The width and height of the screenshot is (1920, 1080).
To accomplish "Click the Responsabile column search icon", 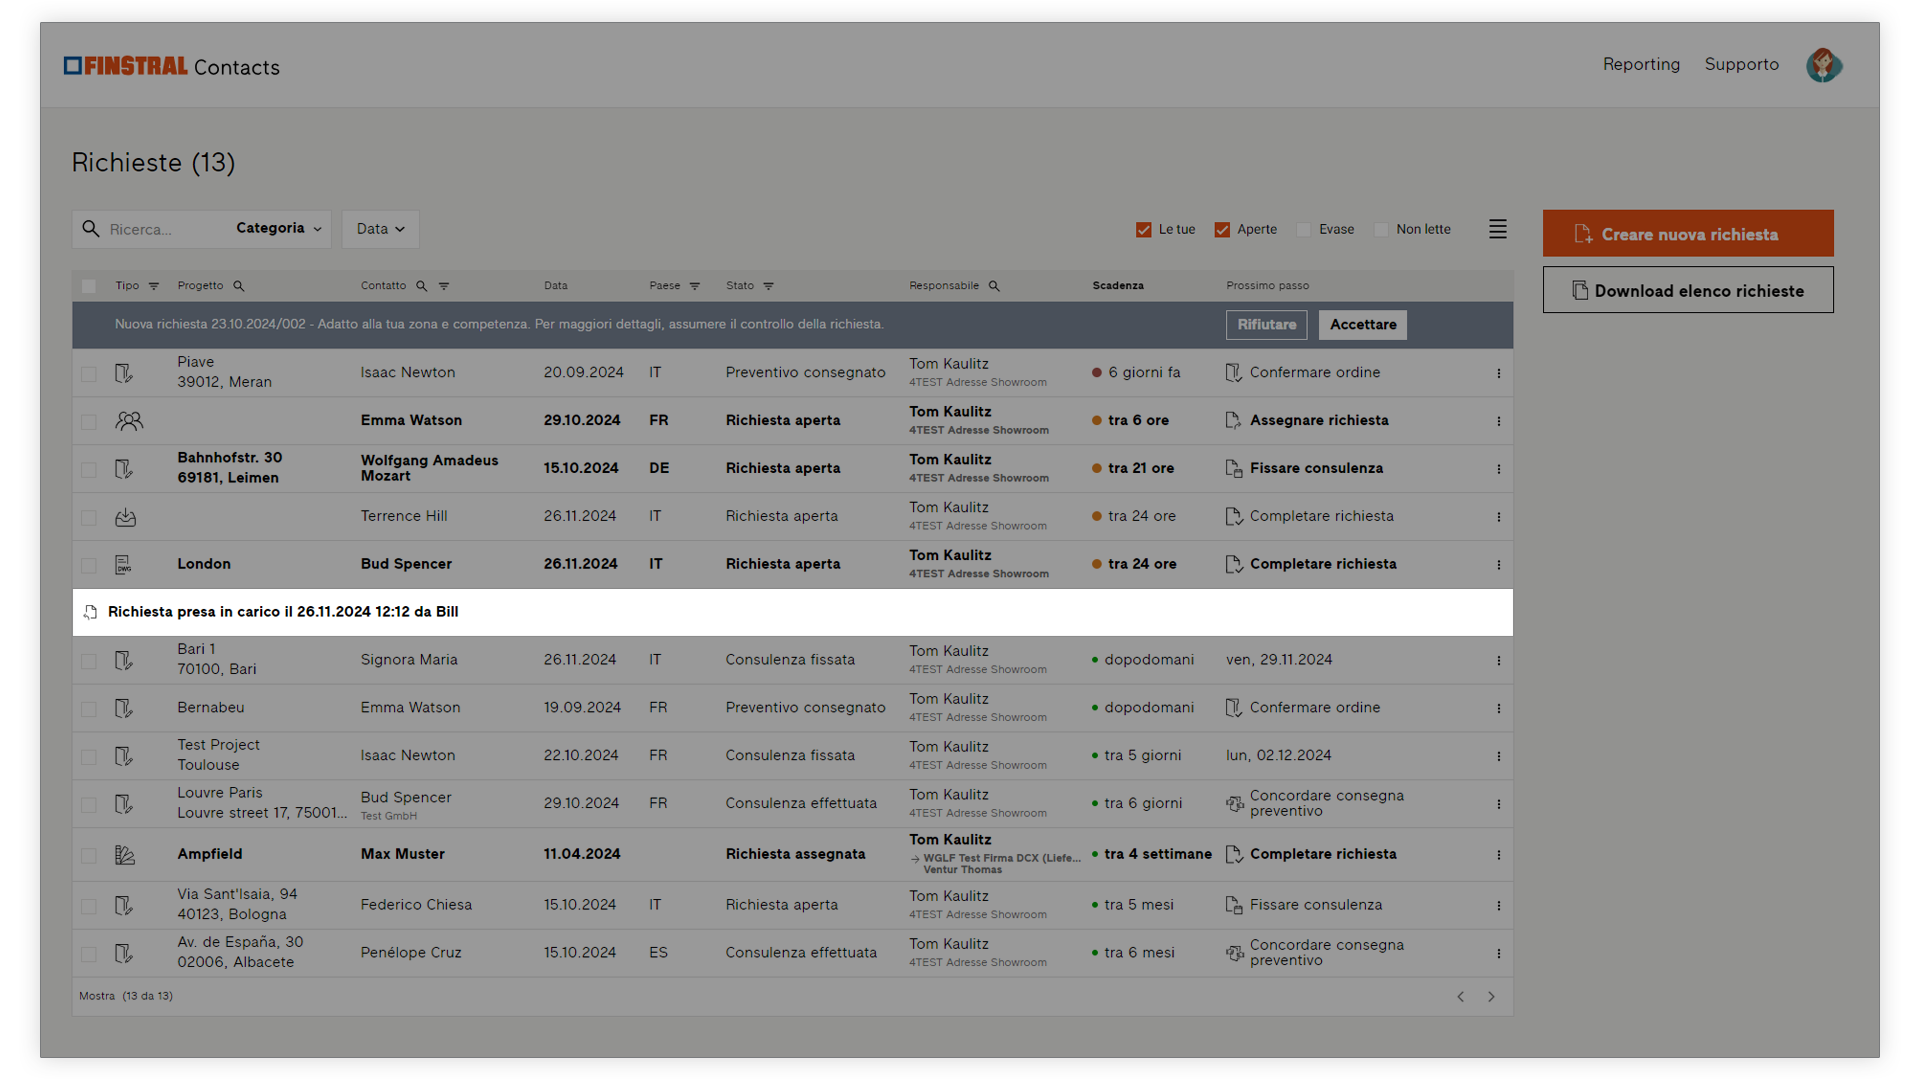I will [994, 286].
